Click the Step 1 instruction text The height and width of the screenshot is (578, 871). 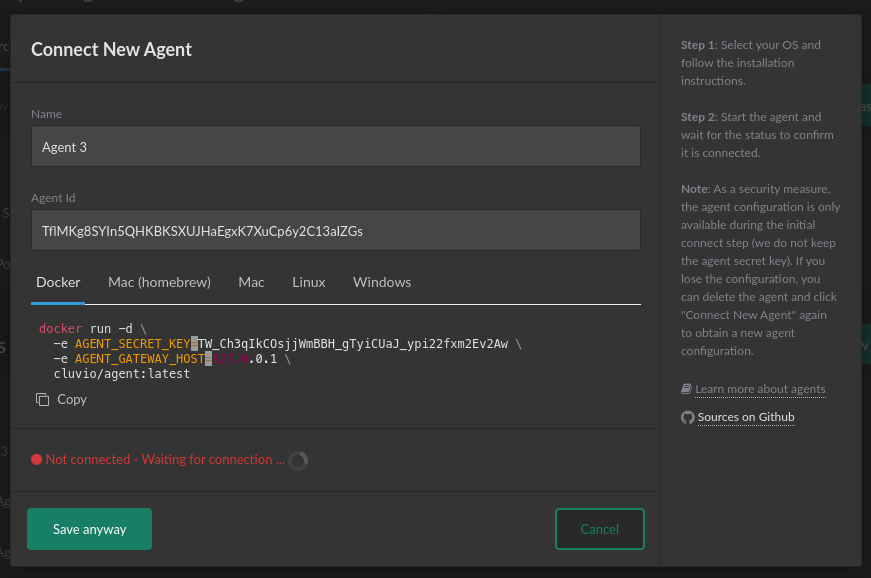point(750,63)
